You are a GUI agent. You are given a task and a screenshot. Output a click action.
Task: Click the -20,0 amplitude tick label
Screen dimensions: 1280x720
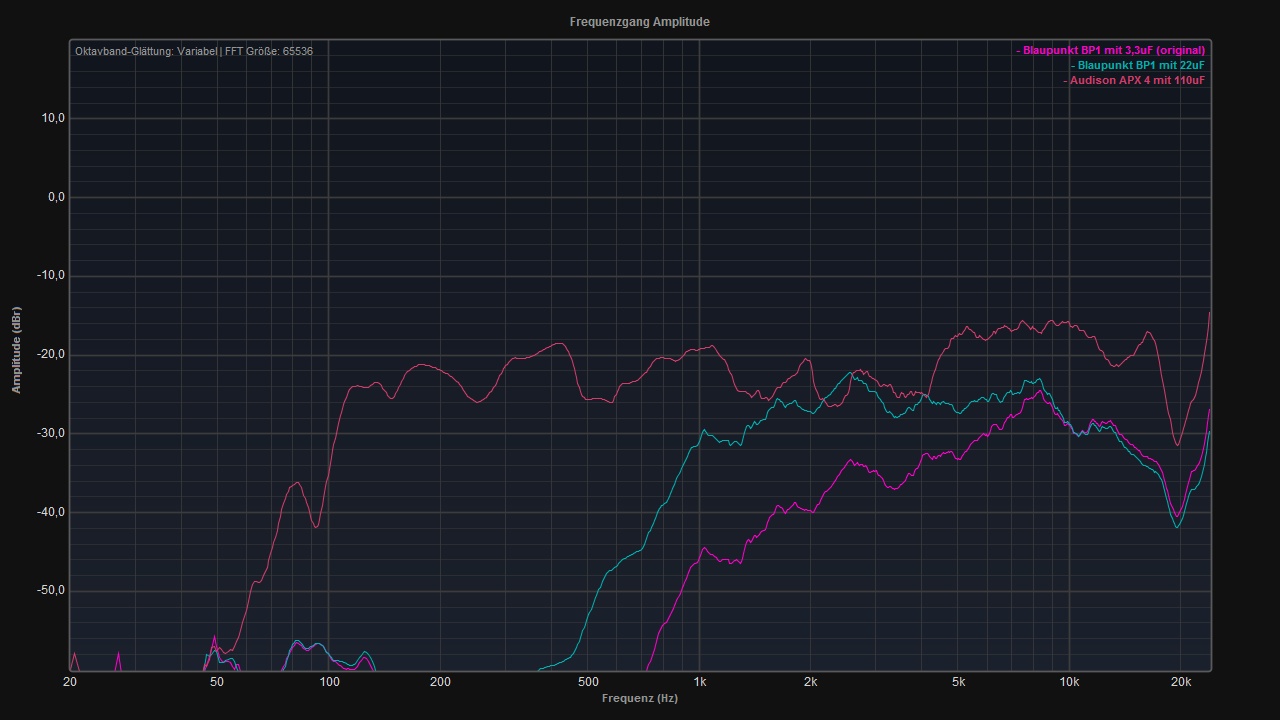coord(52,354)
